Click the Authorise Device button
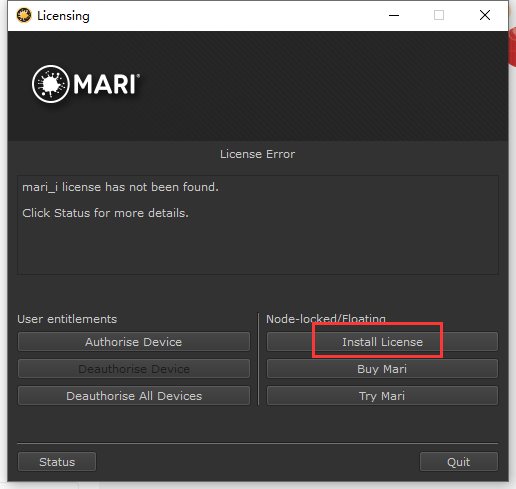Screen dimensions: 516x489 tap(134, 342)
